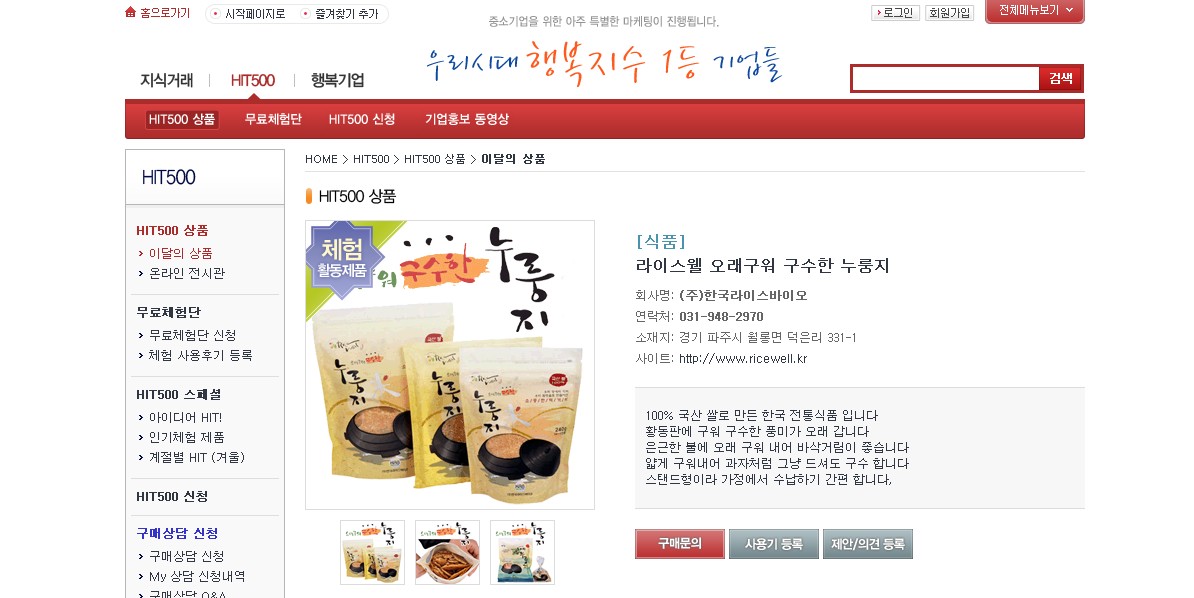Click the red 검색 search button
This screenshot has height=598, width=1194.
click(x=1061, y=78)
